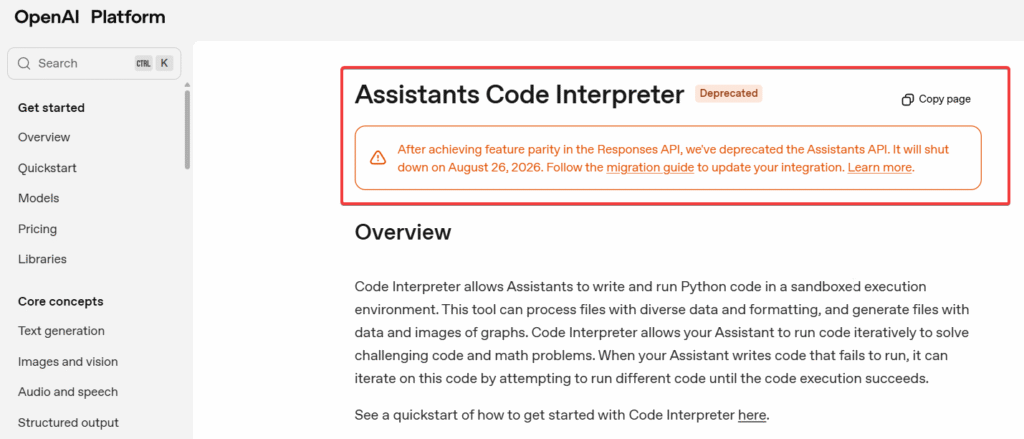Screen dimensions: 1024x439
Task: Click the OpenAI Platform logo
Action: (x=90, y=17)
